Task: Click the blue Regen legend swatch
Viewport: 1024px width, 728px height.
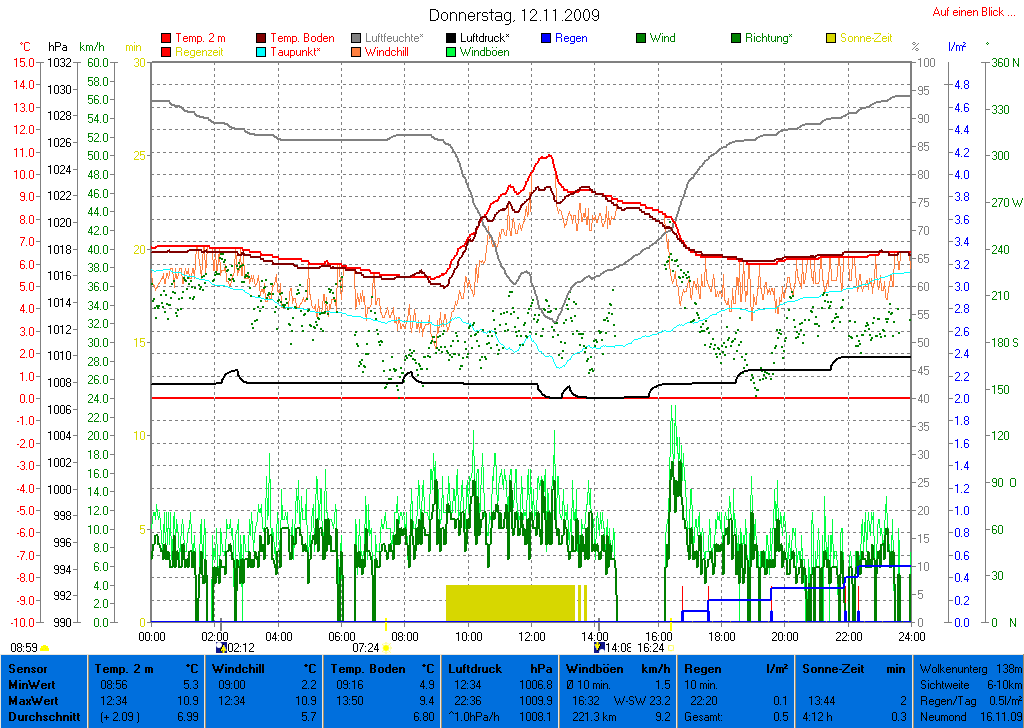Action: coord(546,38)
